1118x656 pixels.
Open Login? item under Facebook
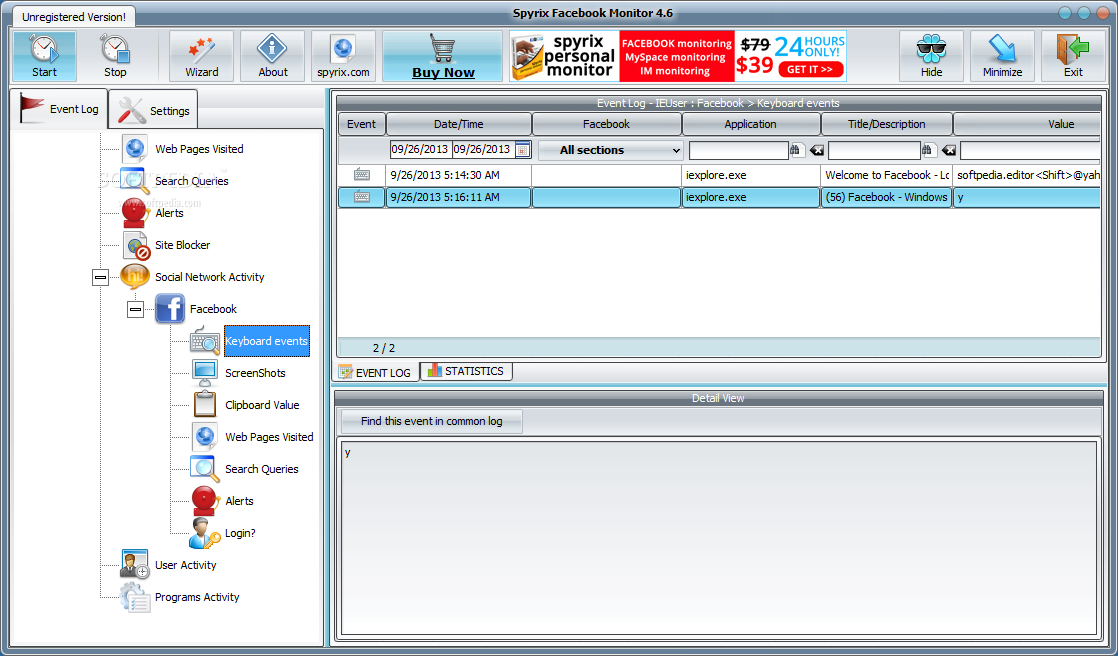(240, 533)
